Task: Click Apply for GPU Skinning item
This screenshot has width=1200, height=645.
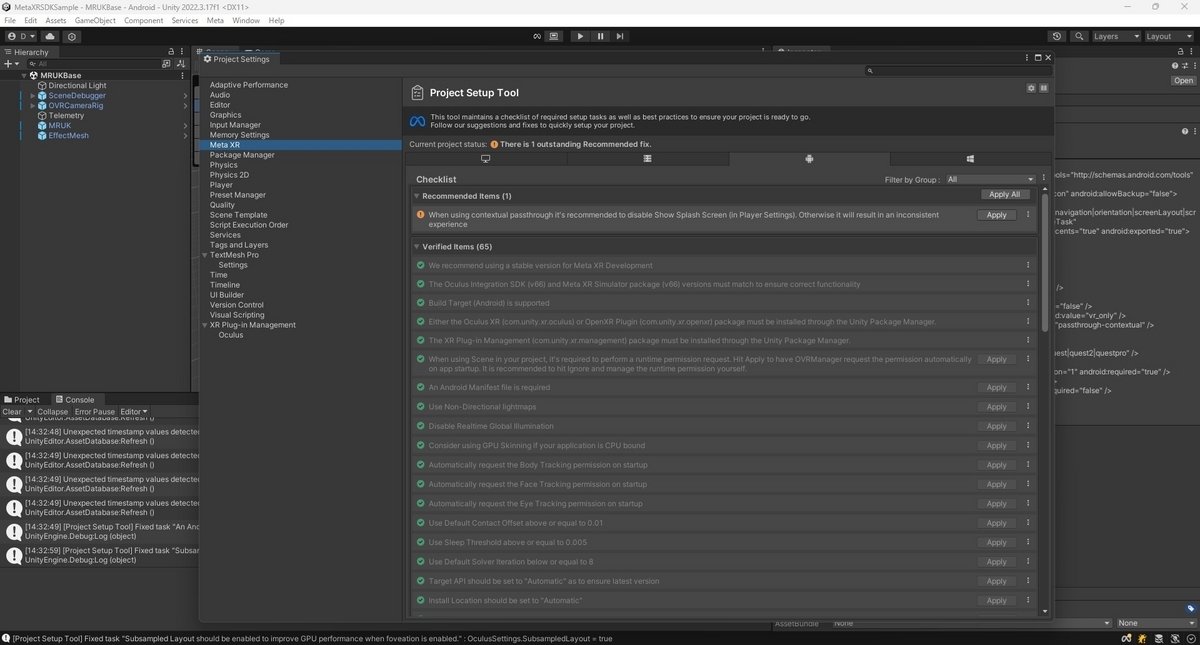Action: click(x=997, y=445)
